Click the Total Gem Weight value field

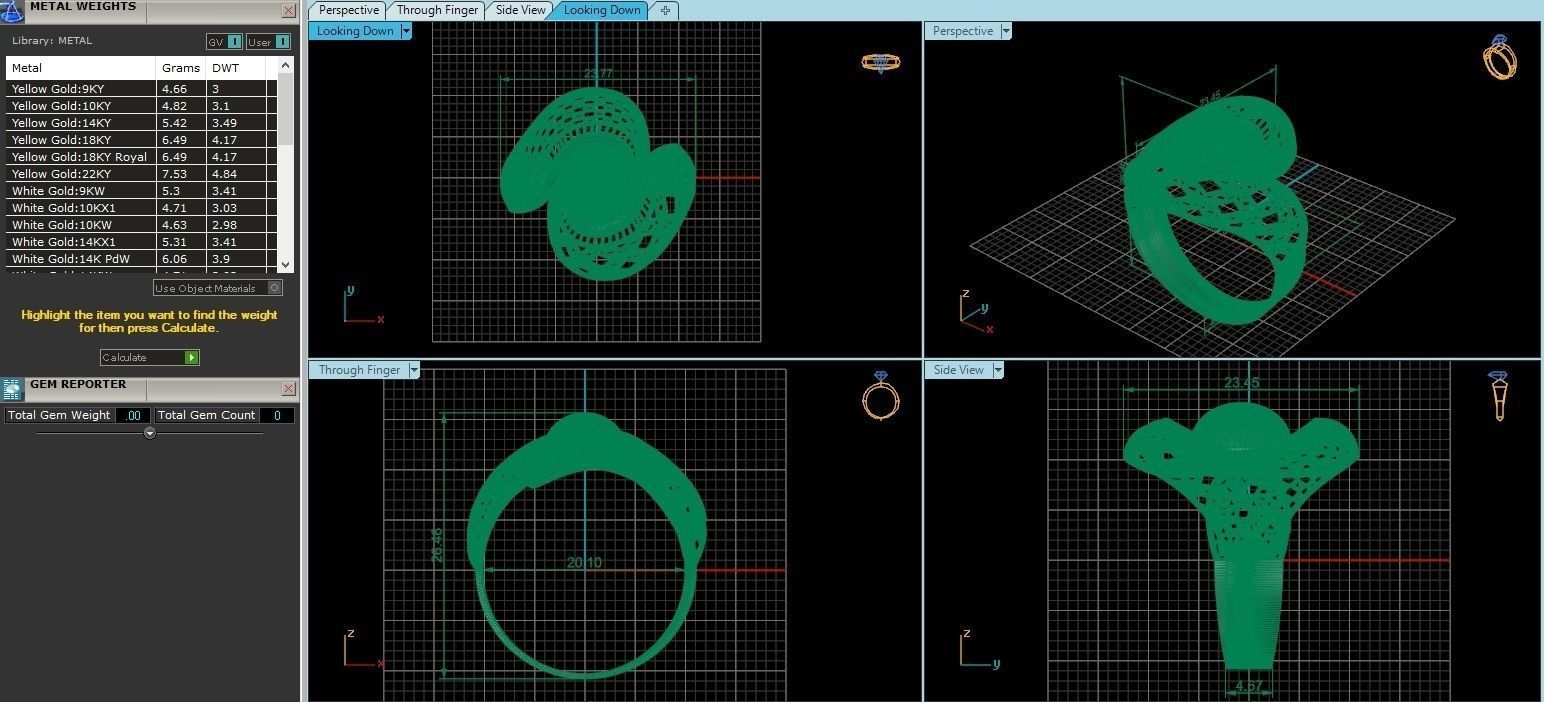point(133,415)
